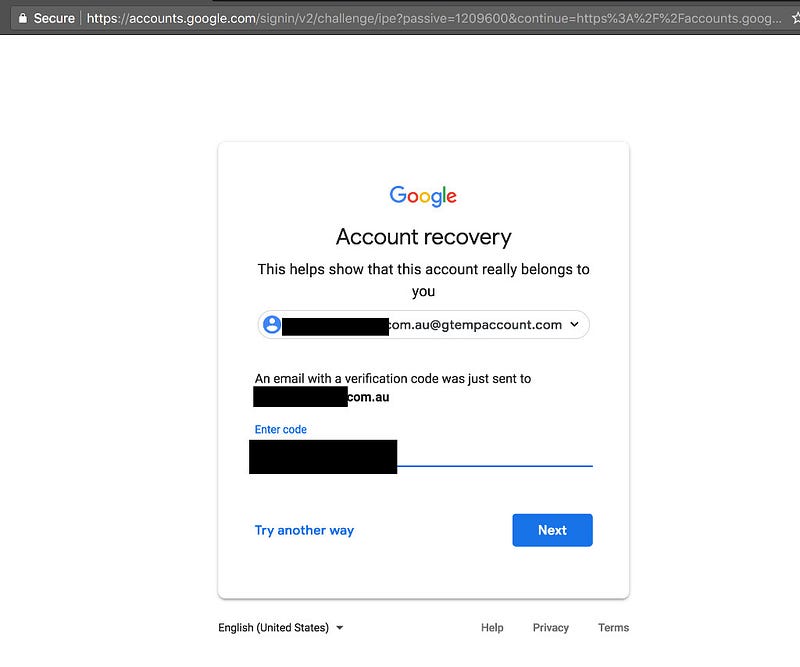Expand the account switcher chevron
Viewport: 800px width, 667px height.
tap(574, 324)
